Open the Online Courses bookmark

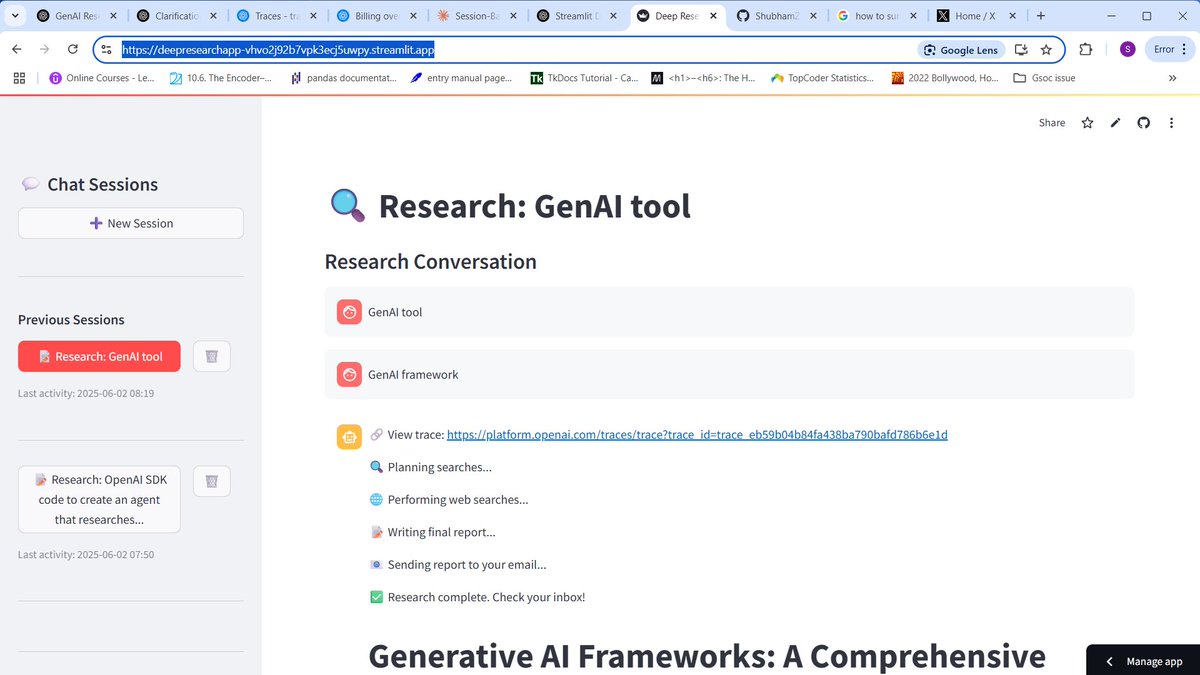[x=102, y=77]
